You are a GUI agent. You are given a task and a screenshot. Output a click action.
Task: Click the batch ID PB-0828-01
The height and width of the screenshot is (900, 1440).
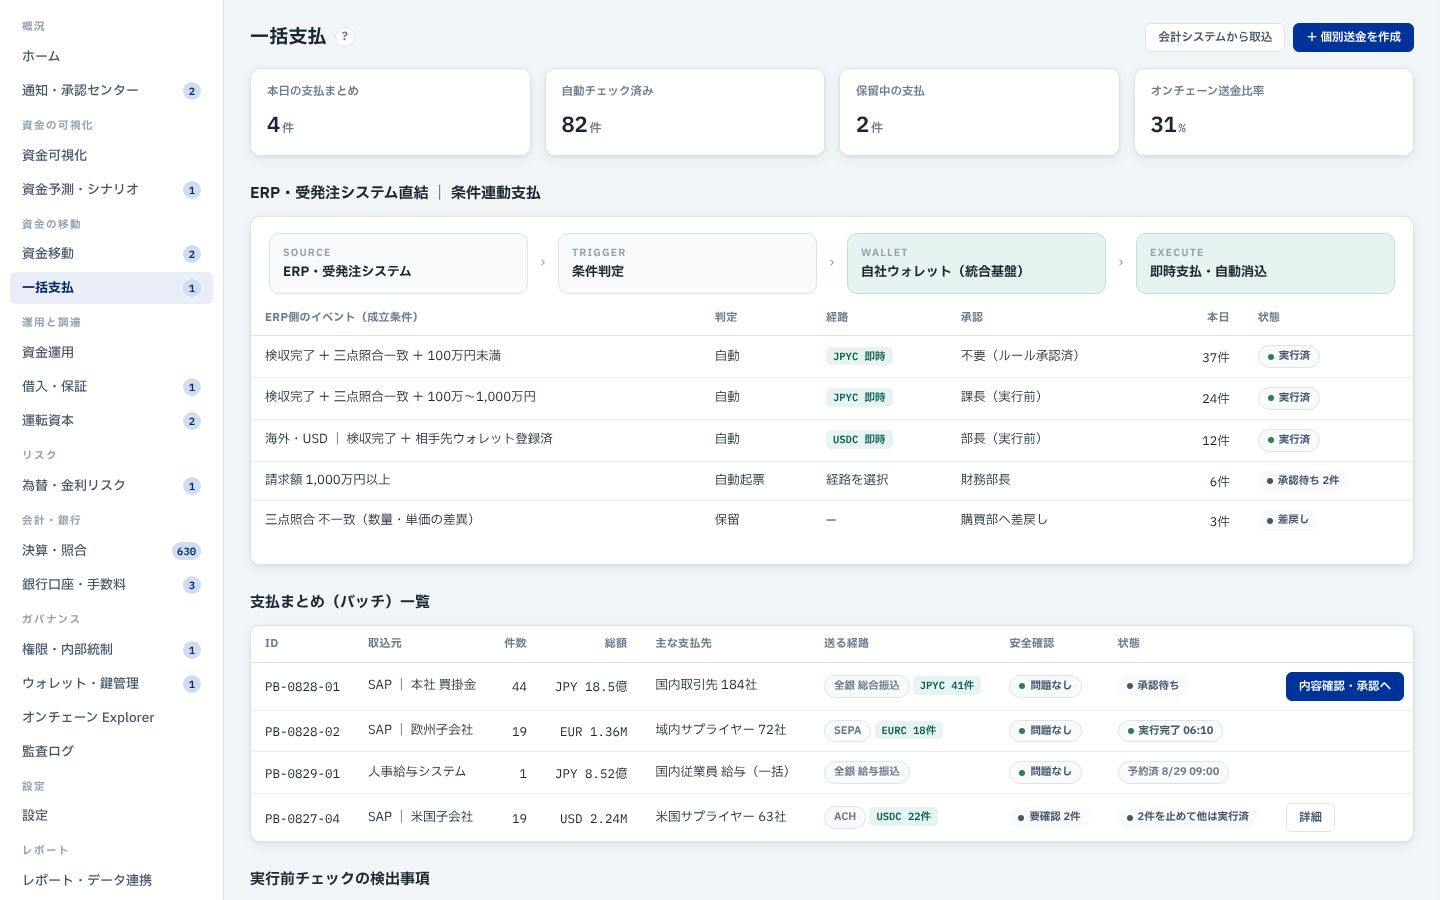(x=302, y=687)
